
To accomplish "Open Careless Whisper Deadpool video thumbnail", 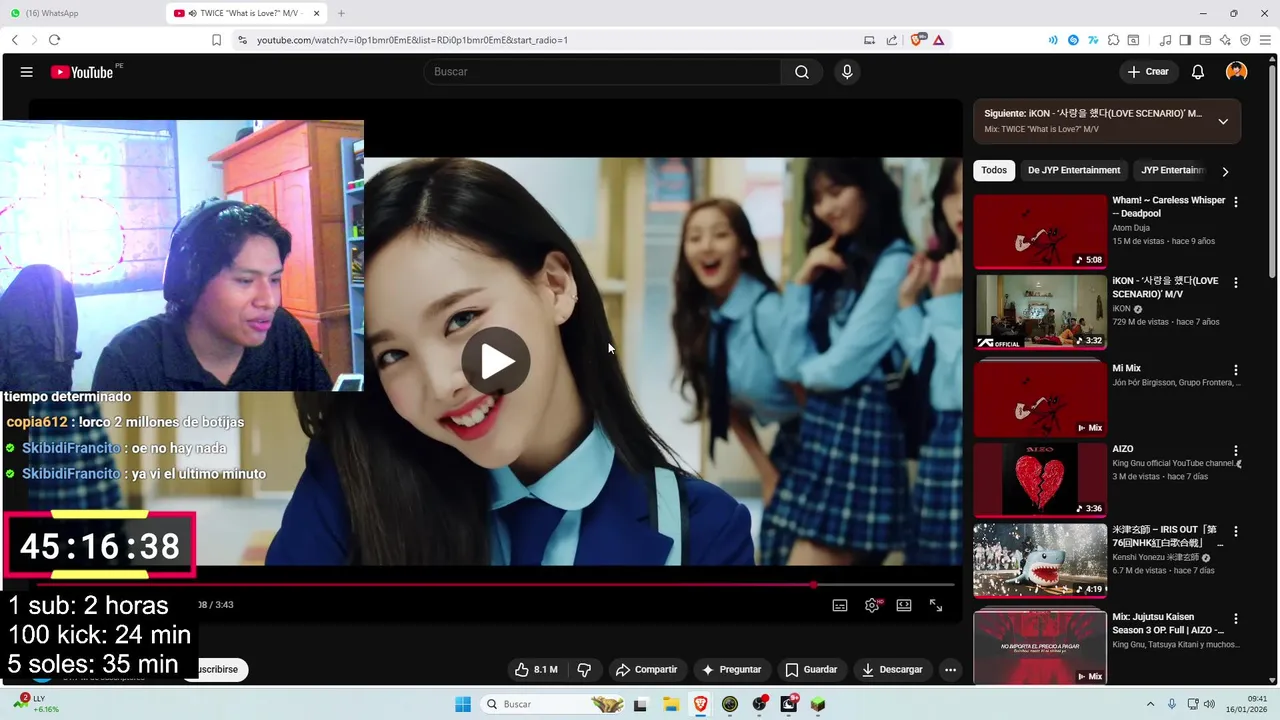I will (x=1040, y=231).
